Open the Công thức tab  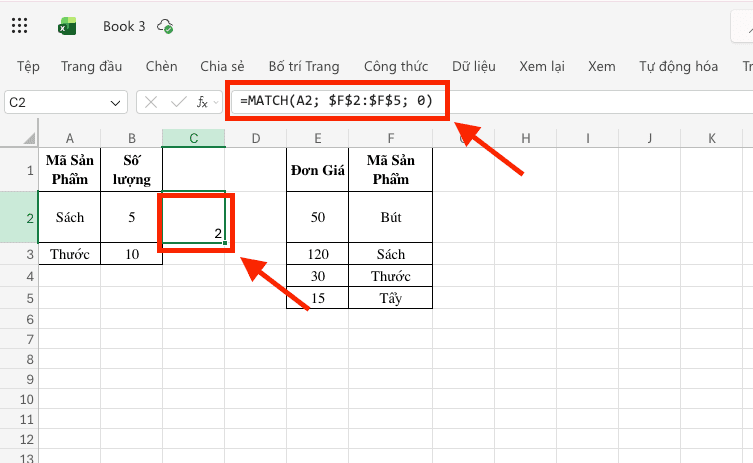tap(396, 66)
